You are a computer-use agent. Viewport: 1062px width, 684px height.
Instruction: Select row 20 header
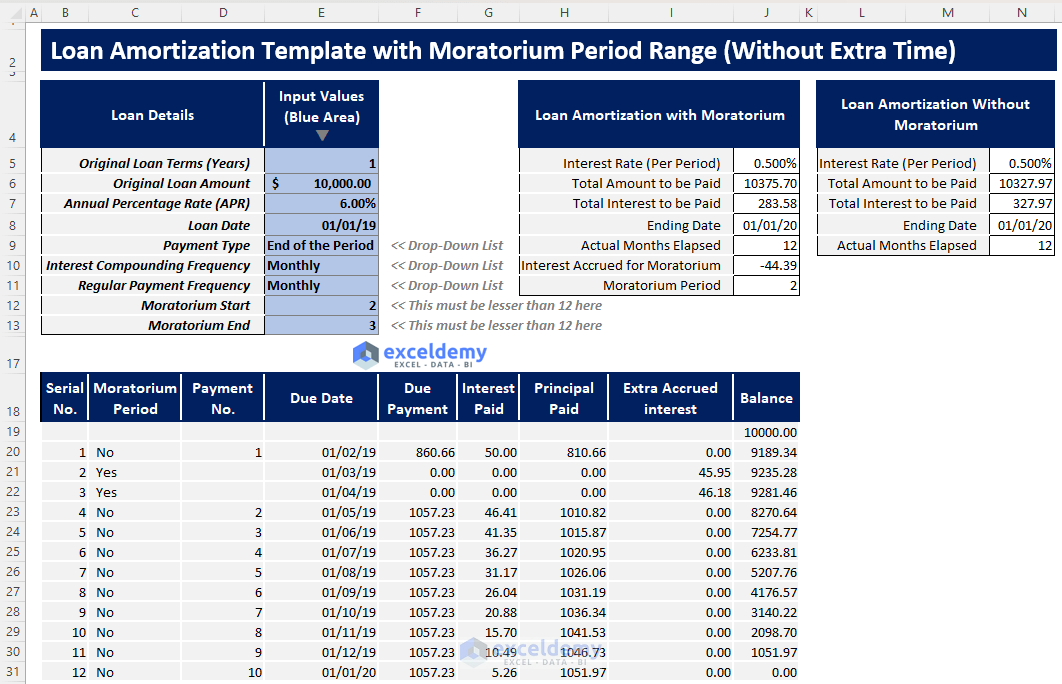click(x=13, y=452)
